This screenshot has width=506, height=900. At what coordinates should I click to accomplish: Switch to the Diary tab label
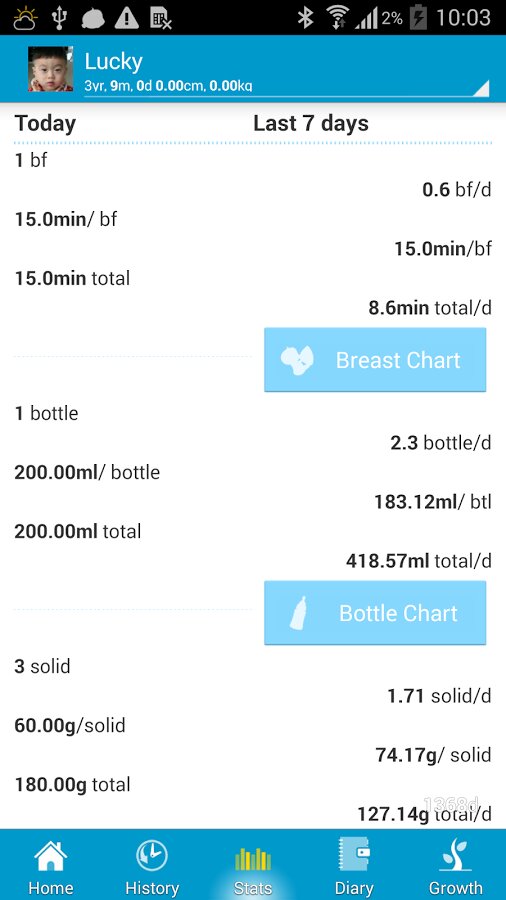point(354,887)
